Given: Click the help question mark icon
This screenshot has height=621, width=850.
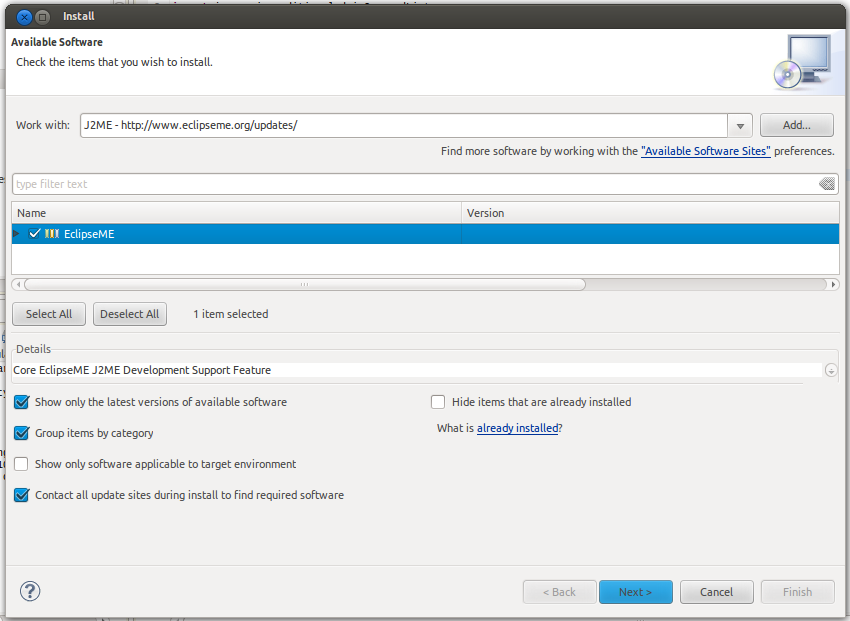Looking at the screenshot, I should tap(30, 591).
